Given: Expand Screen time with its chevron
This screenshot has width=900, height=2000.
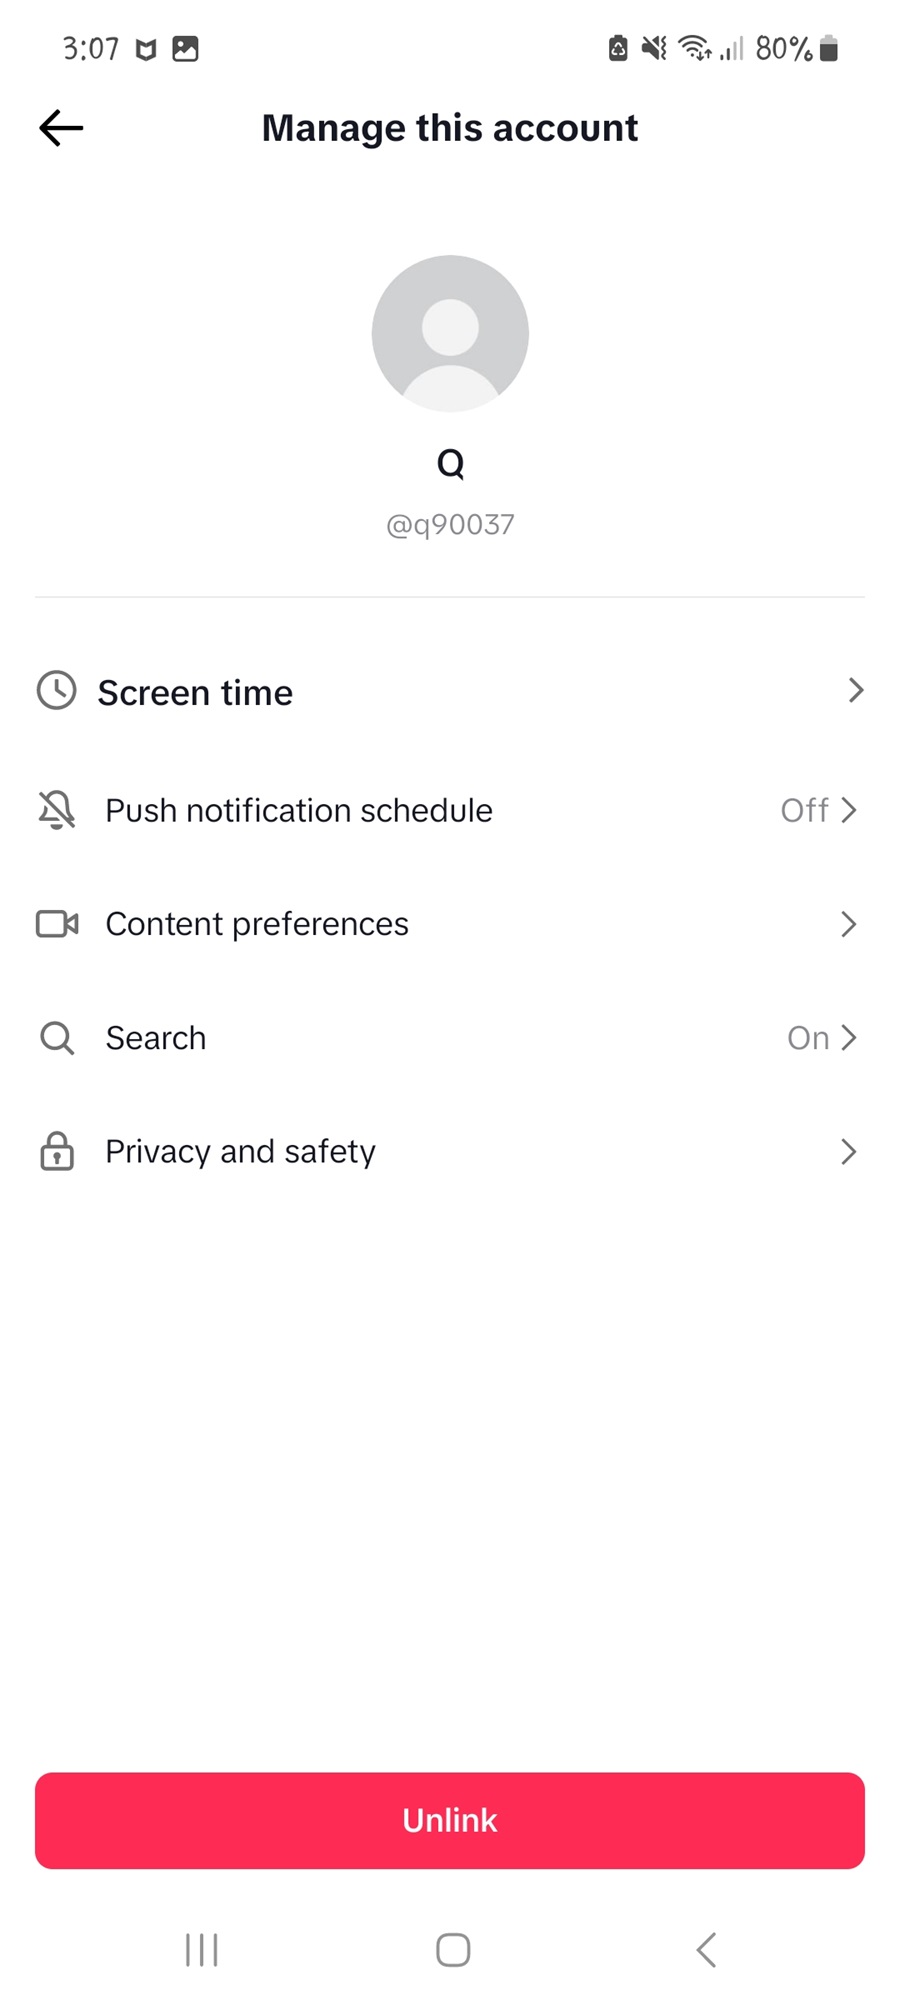Looking at the screenshot, I should (x=855, y=691).
